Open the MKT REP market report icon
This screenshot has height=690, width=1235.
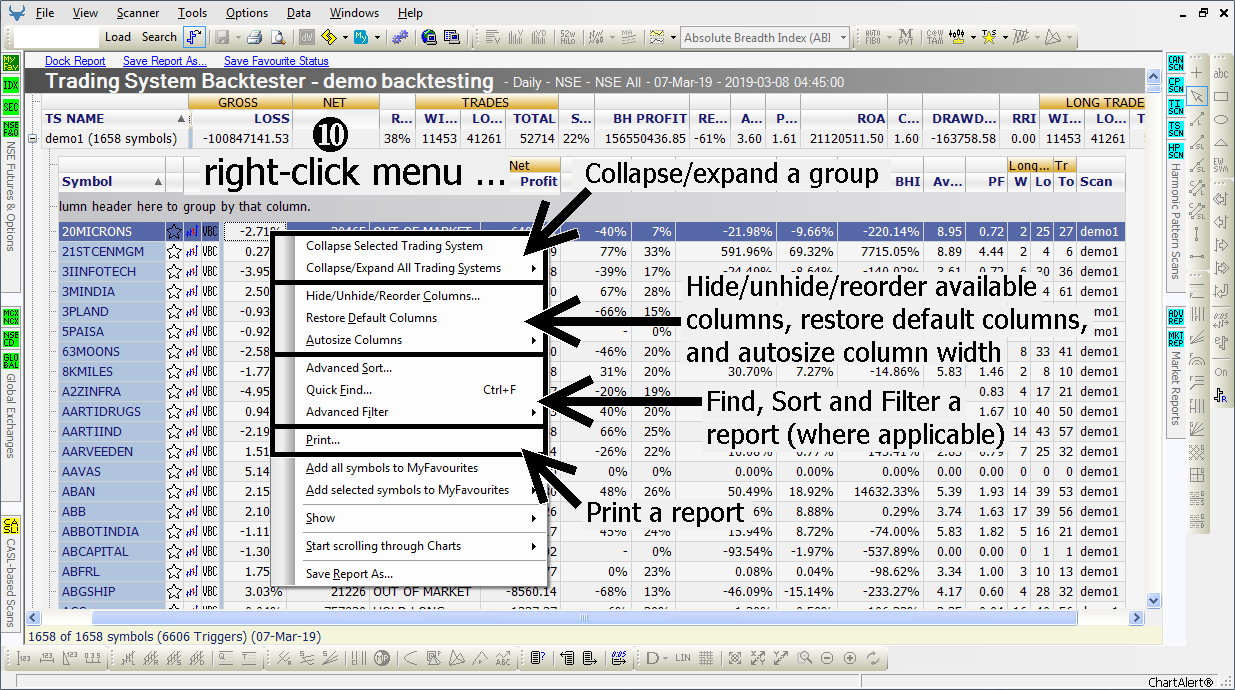click(1176, 339)
